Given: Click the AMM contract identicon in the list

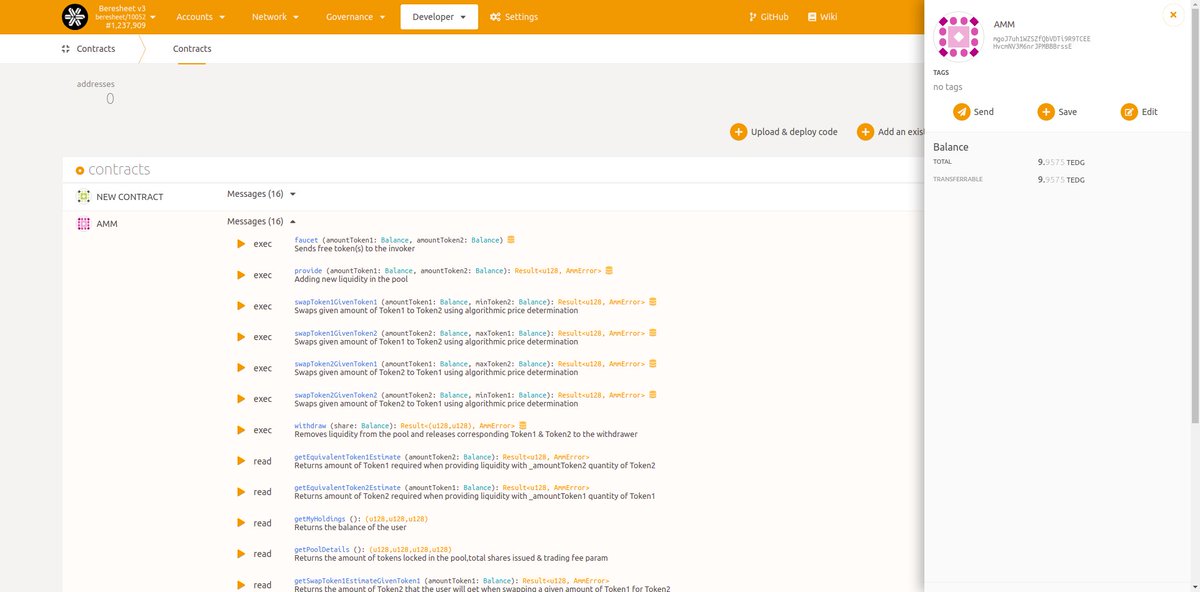Looking at the screenshot, I should 84,224.
